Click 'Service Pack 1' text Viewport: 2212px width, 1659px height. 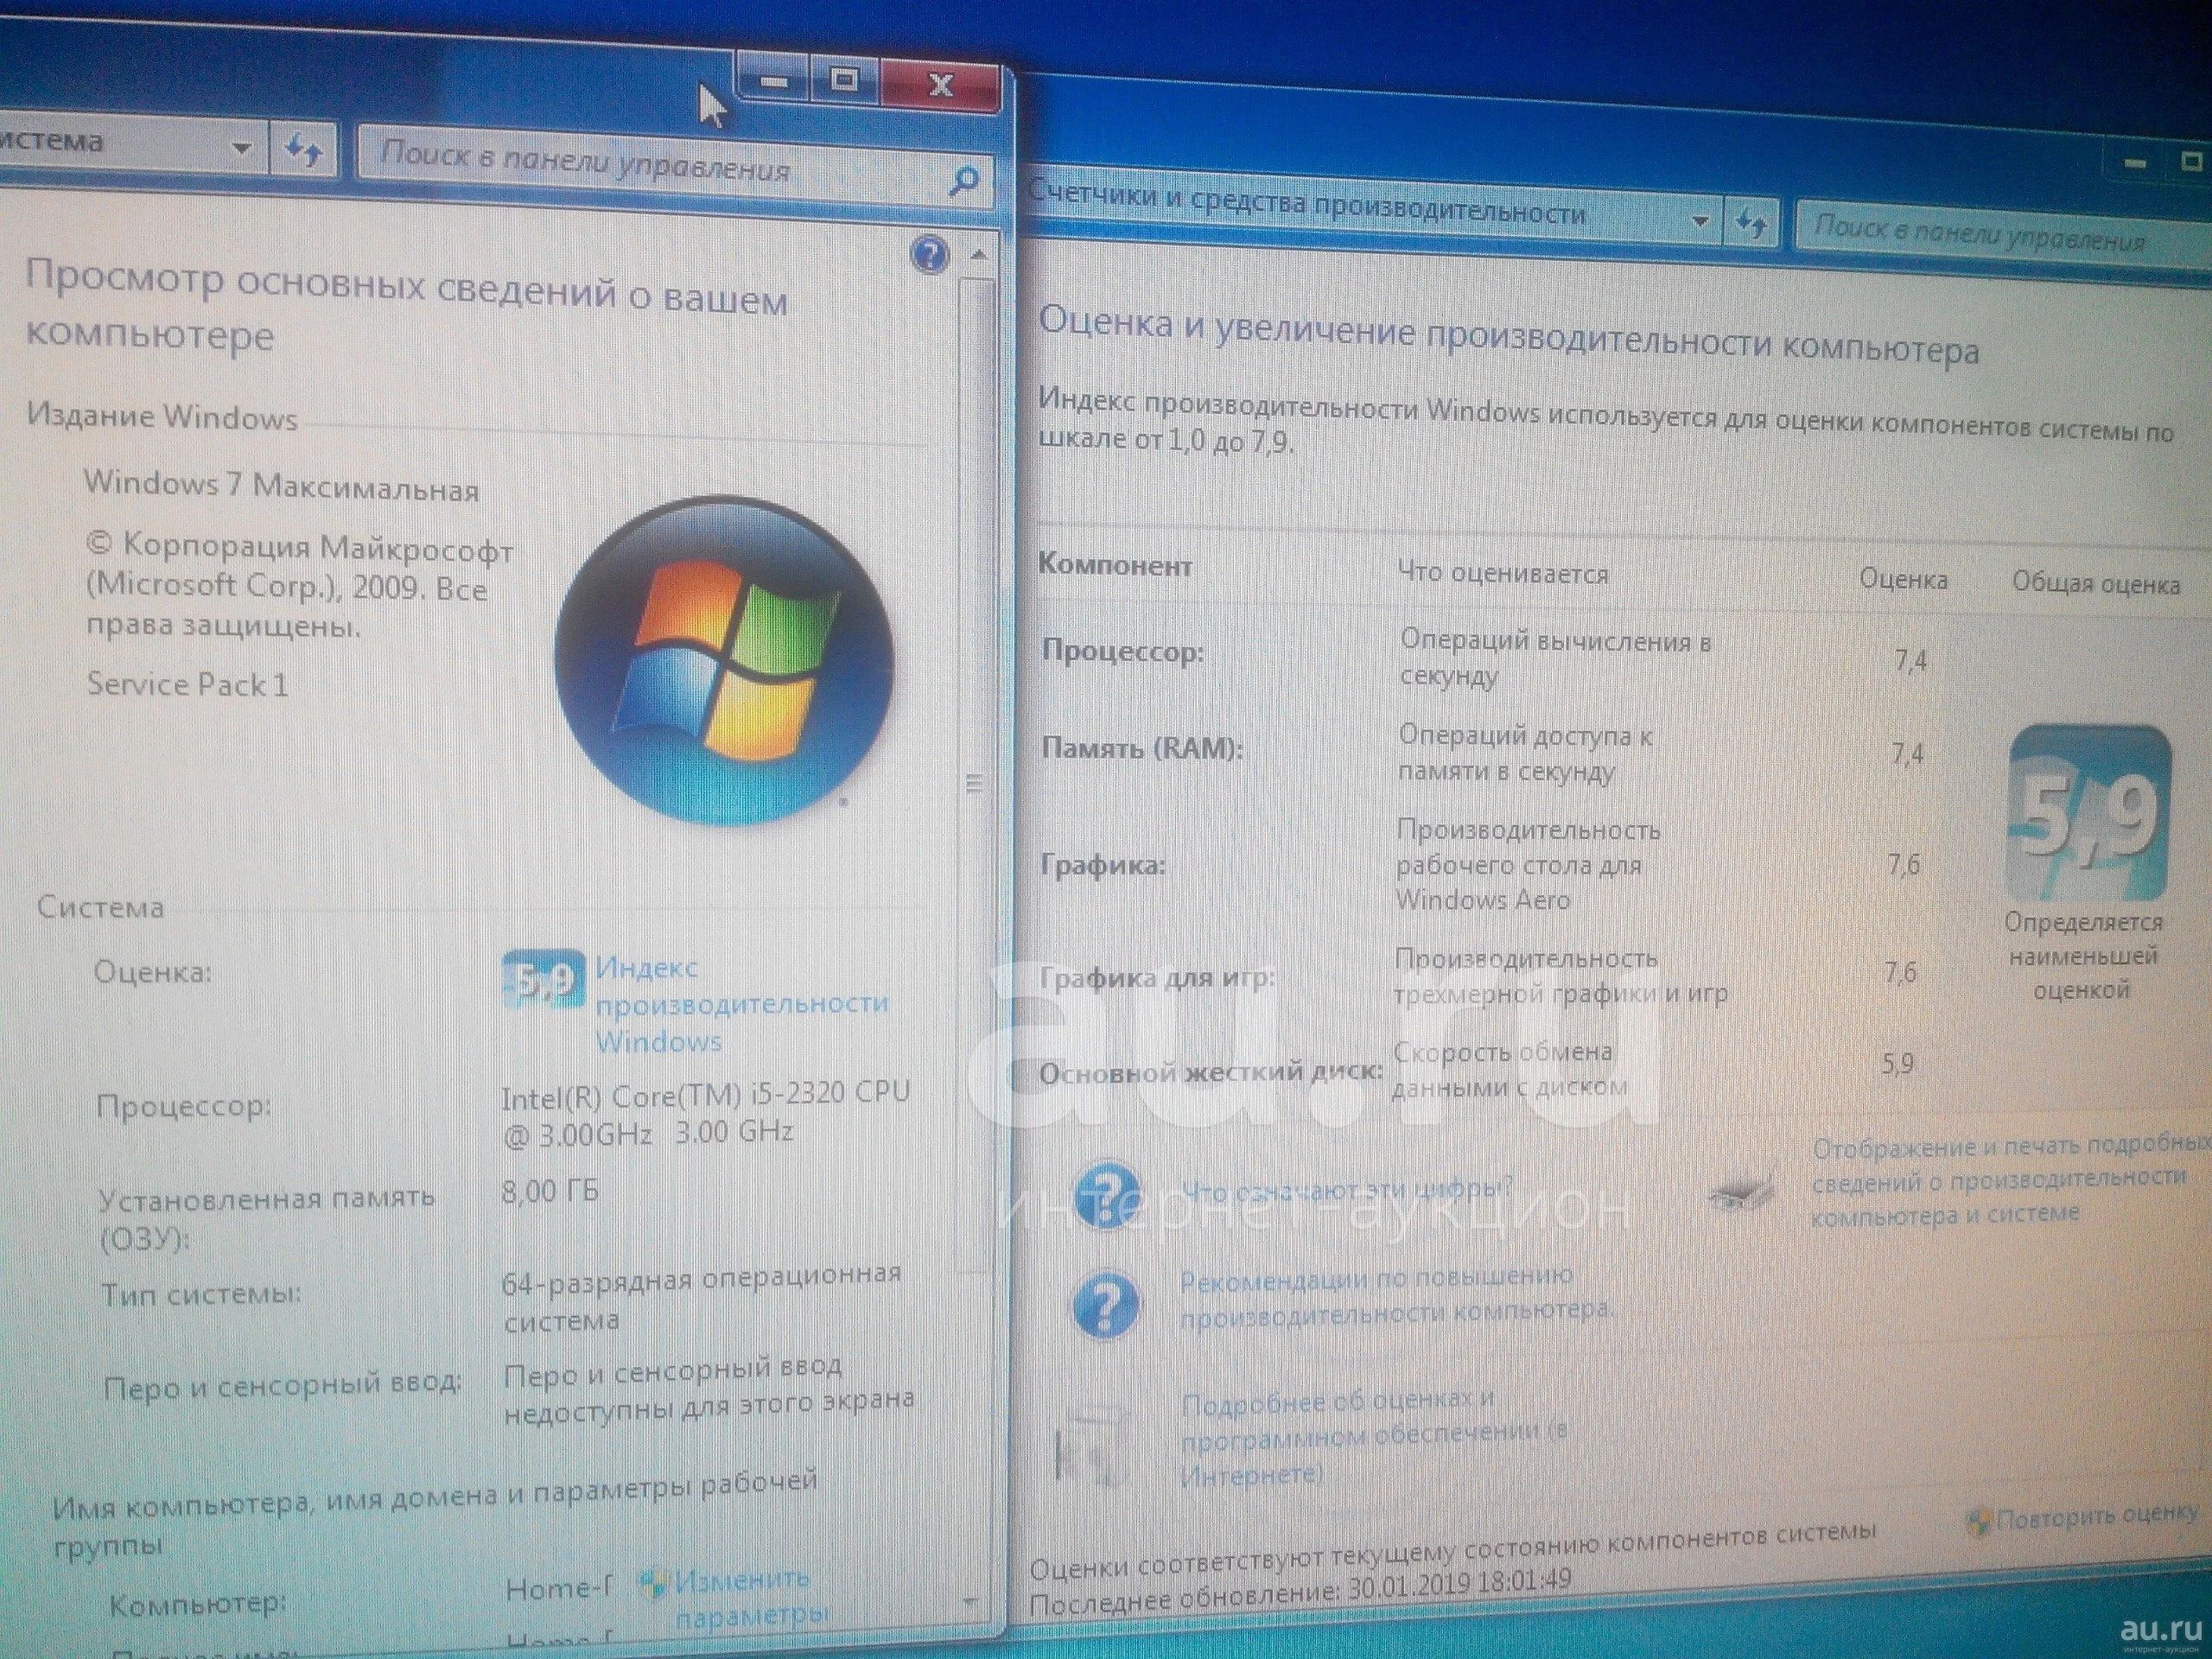[x=187, y=684]
